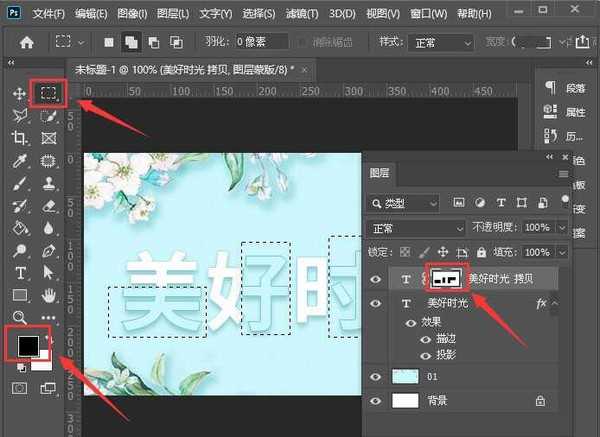
Task: Toggle visibility of layer 01
Action: pos(376,376)
